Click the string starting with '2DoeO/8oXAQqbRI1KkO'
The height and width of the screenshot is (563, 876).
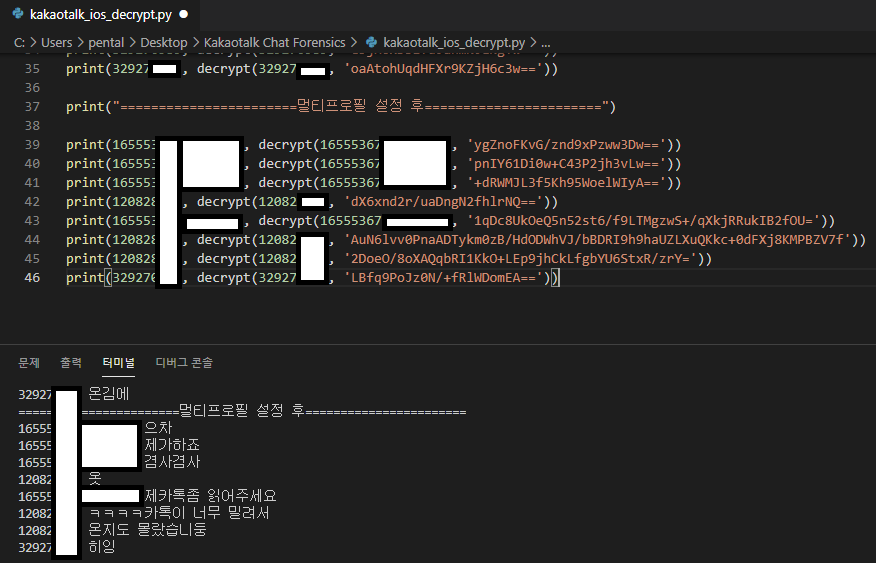[x=520, y=259]
